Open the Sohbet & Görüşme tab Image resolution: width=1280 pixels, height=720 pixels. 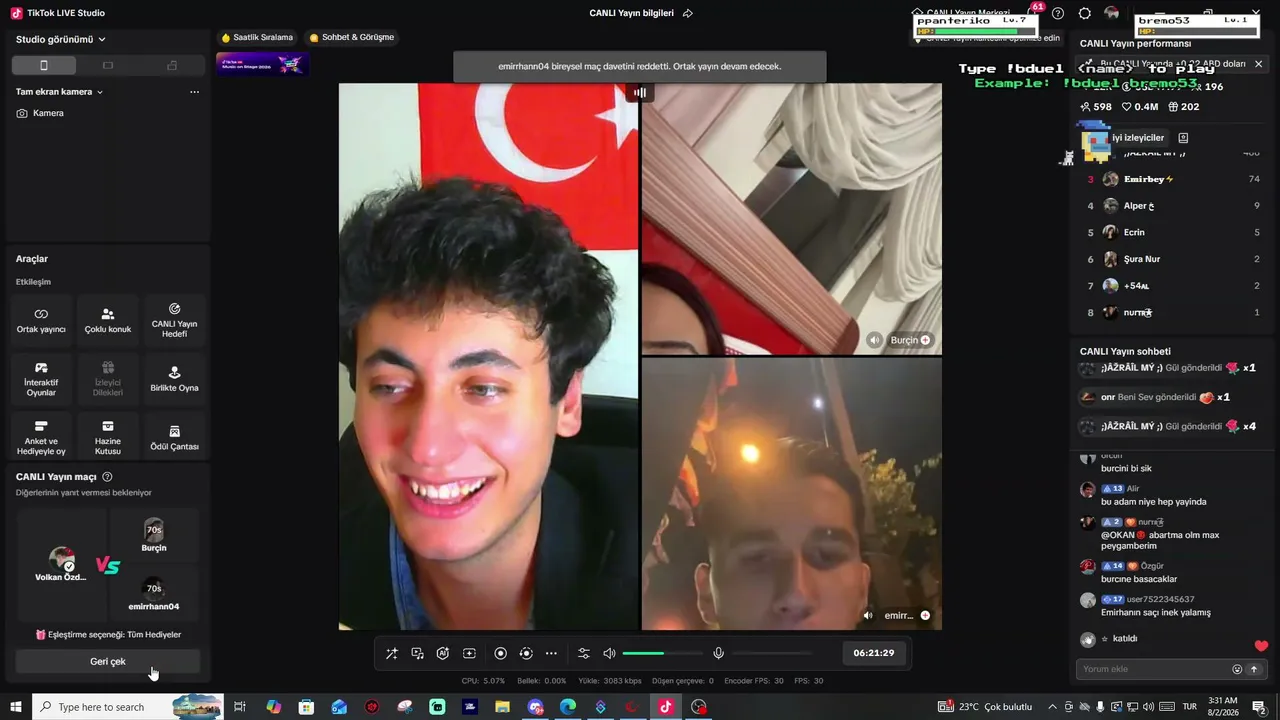coord(352,38)
